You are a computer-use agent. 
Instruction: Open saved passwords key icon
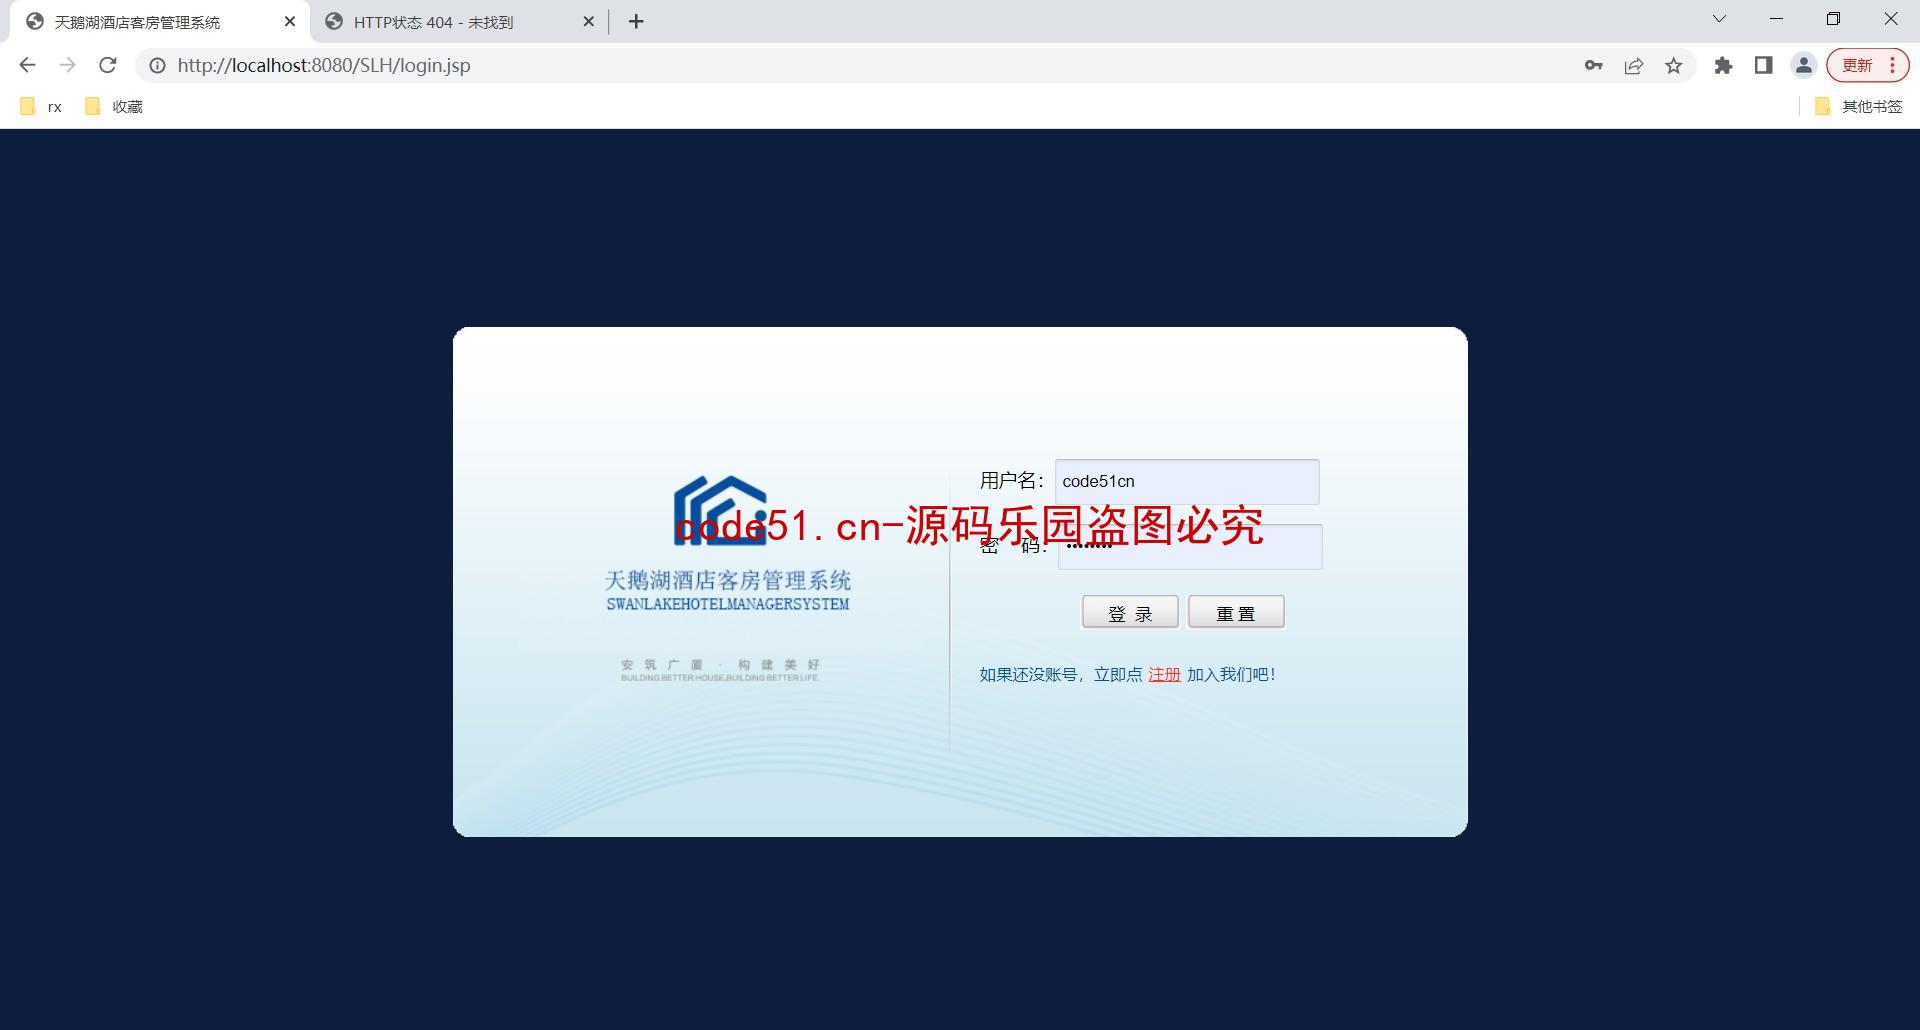click(x=1593, y=65)
